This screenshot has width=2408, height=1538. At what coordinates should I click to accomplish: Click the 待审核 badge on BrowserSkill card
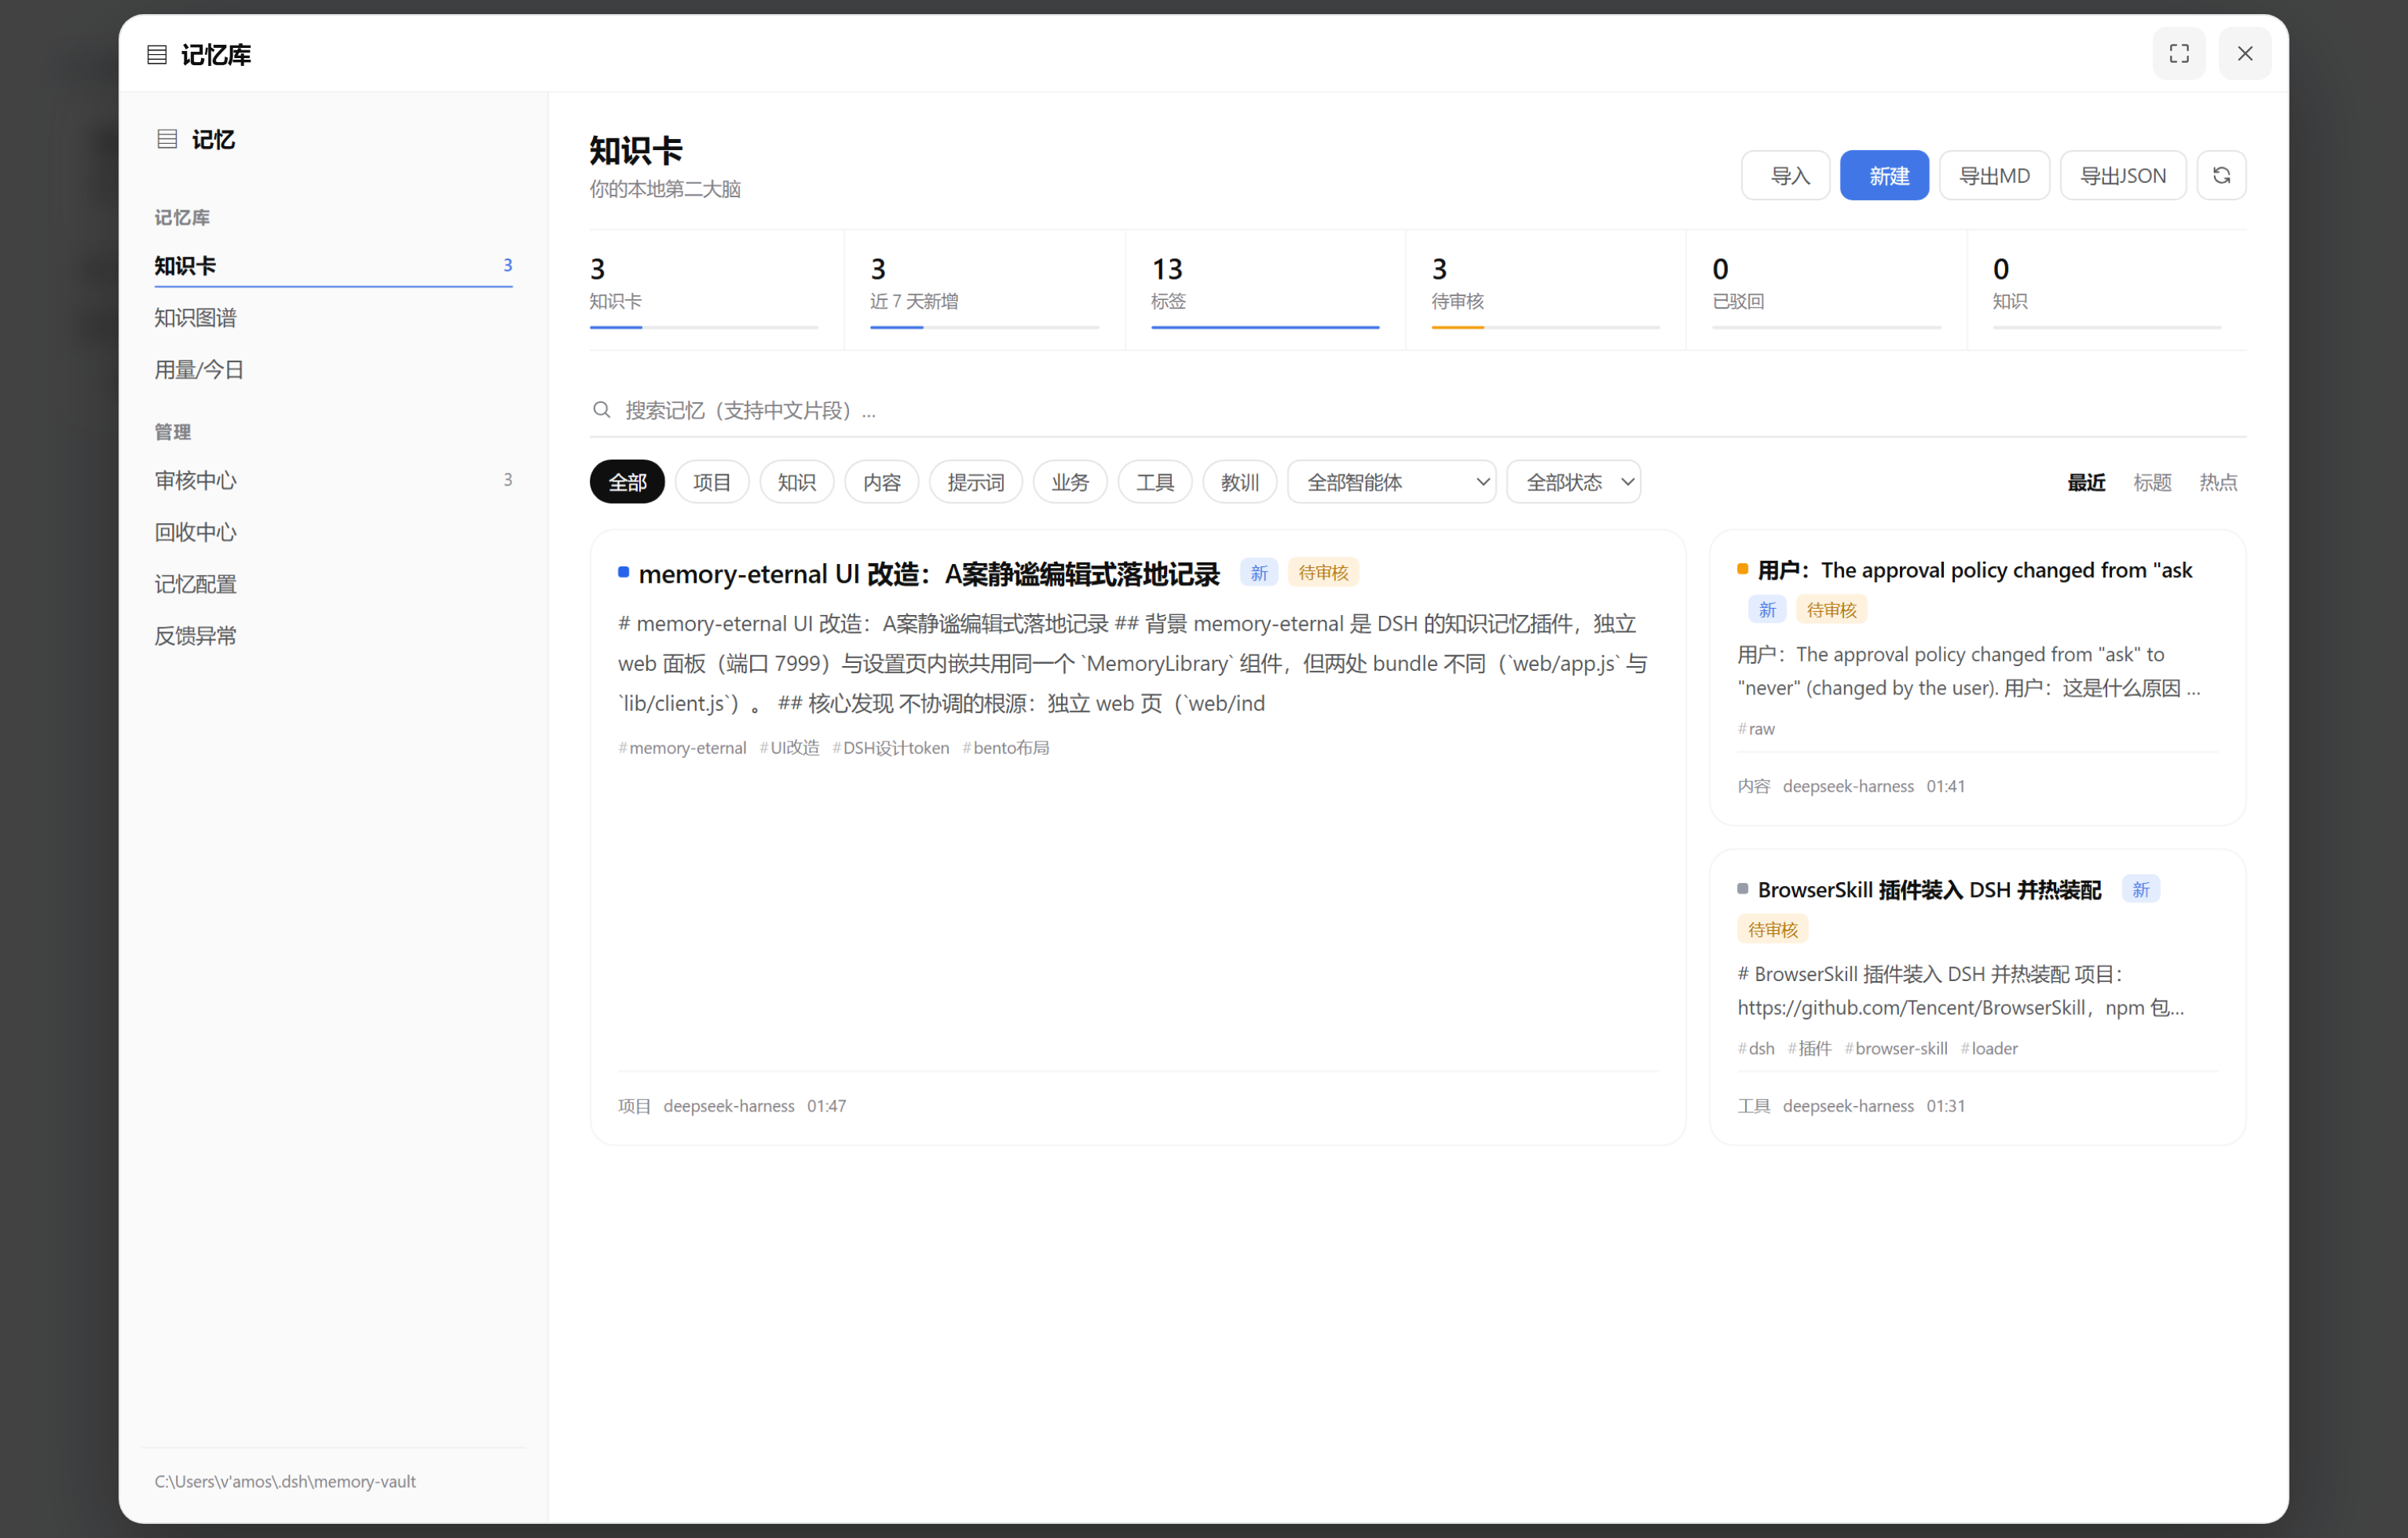[x=1772, y=930]
